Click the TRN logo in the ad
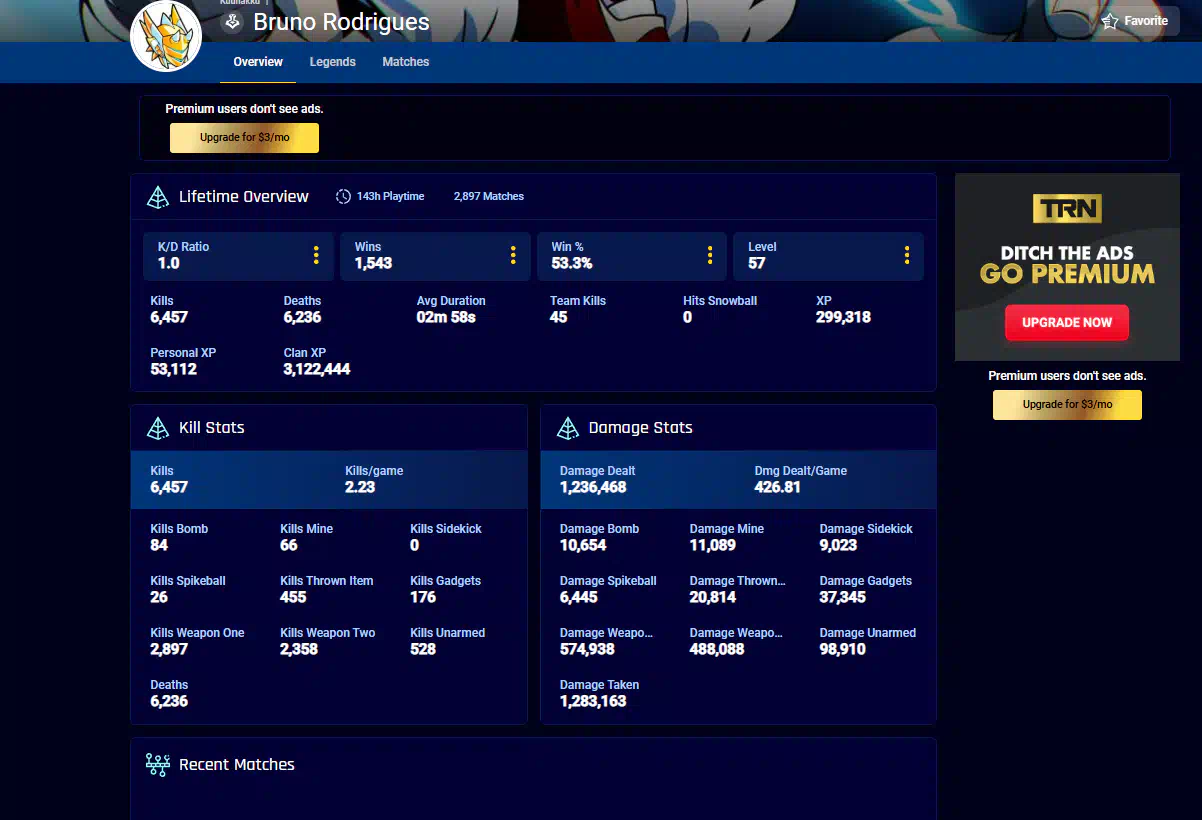The image size is (1202, 820). (1067, 209)
